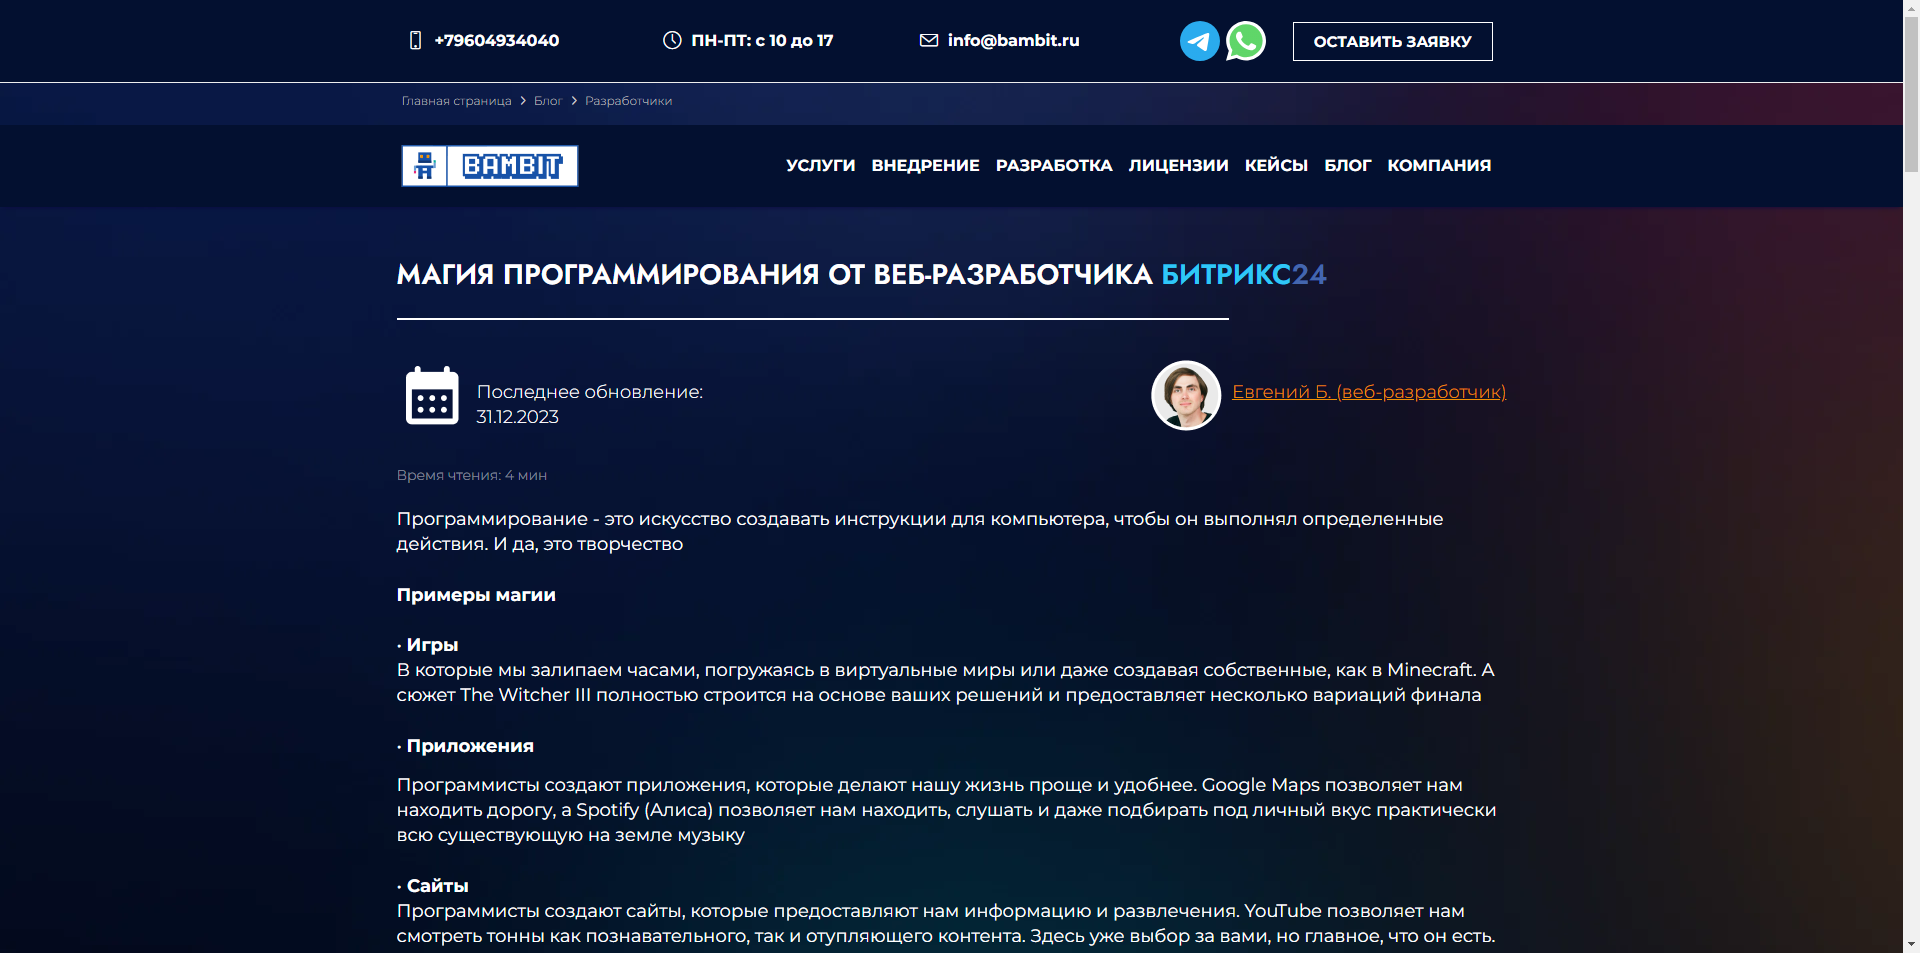Image resolution: width=1920 pixels, height=953 pixels.
Task: Open the КОМПАНИЯ menu item
Action: 1439,165
